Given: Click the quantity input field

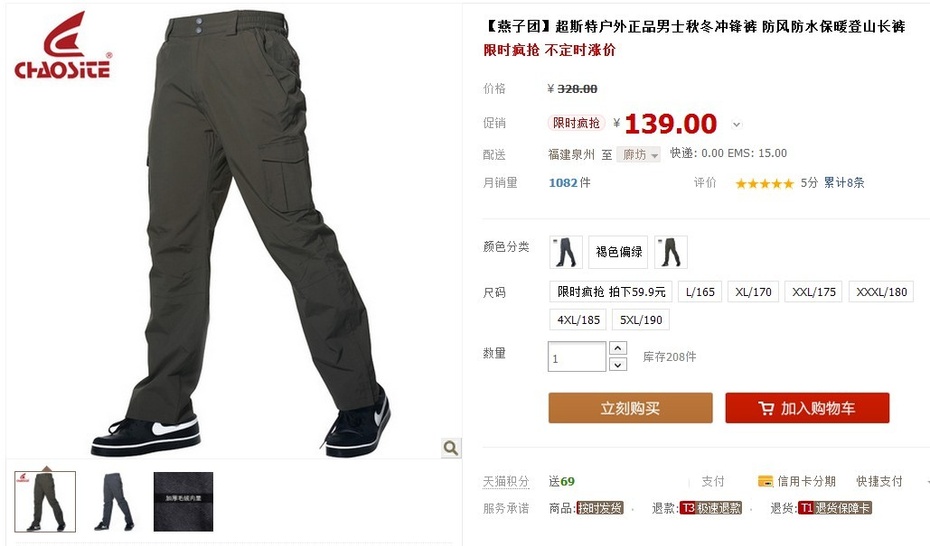Looking at the screenshot, I should click(x=577, y=357).
